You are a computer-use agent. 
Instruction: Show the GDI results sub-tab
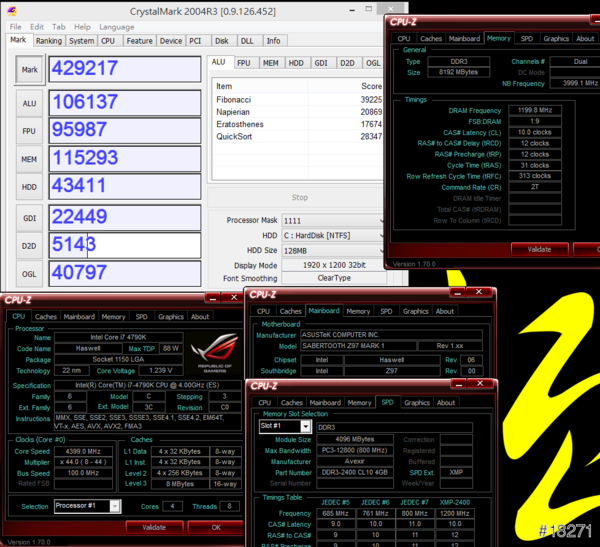321,63
